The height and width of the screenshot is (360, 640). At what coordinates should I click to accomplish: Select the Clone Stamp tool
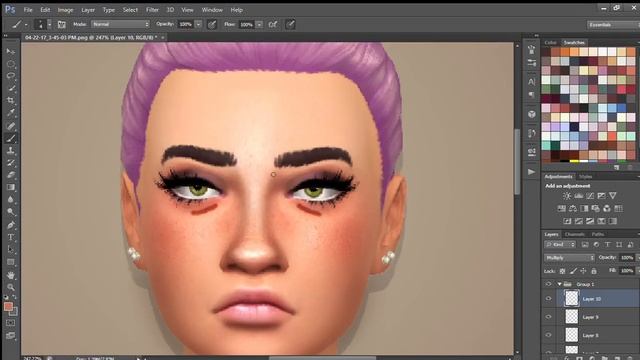click(x=11, y=151)
